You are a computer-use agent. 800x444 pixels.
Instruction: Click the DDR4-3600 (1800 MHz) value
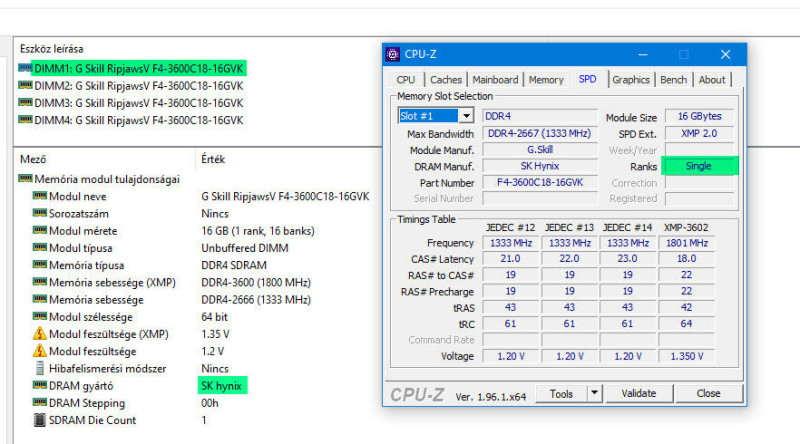click(256, 282)
